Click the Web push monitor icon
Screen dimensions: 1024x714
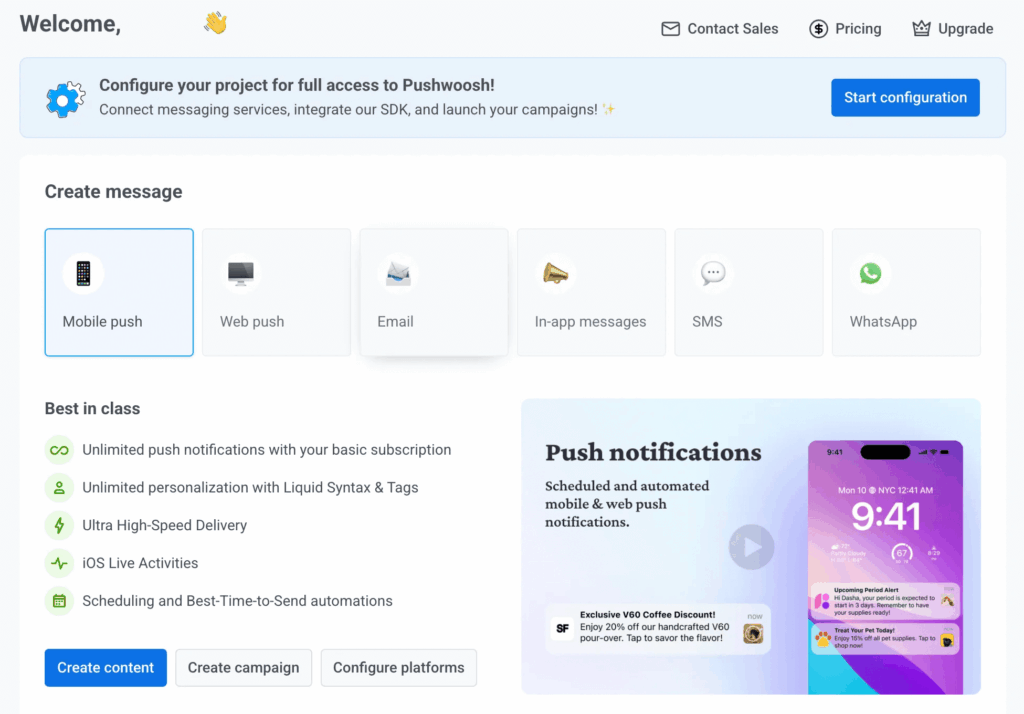click(x=240, y=271)
